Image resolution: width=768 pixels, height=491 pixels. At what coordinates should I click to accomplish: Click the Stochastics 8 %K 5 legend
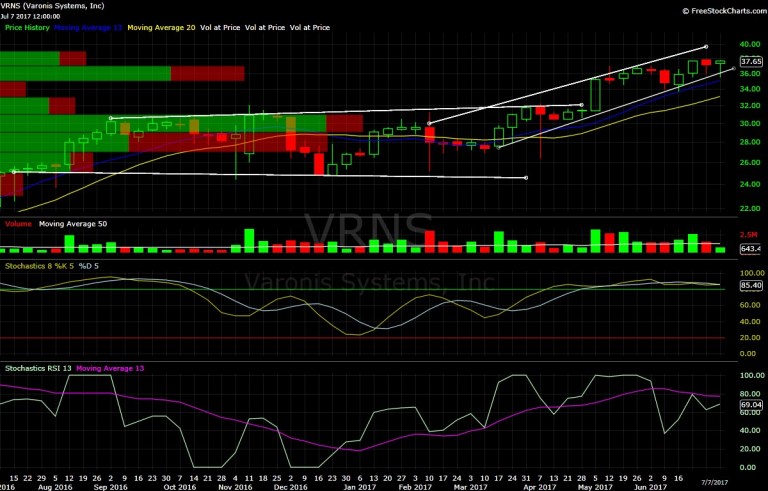39,266
